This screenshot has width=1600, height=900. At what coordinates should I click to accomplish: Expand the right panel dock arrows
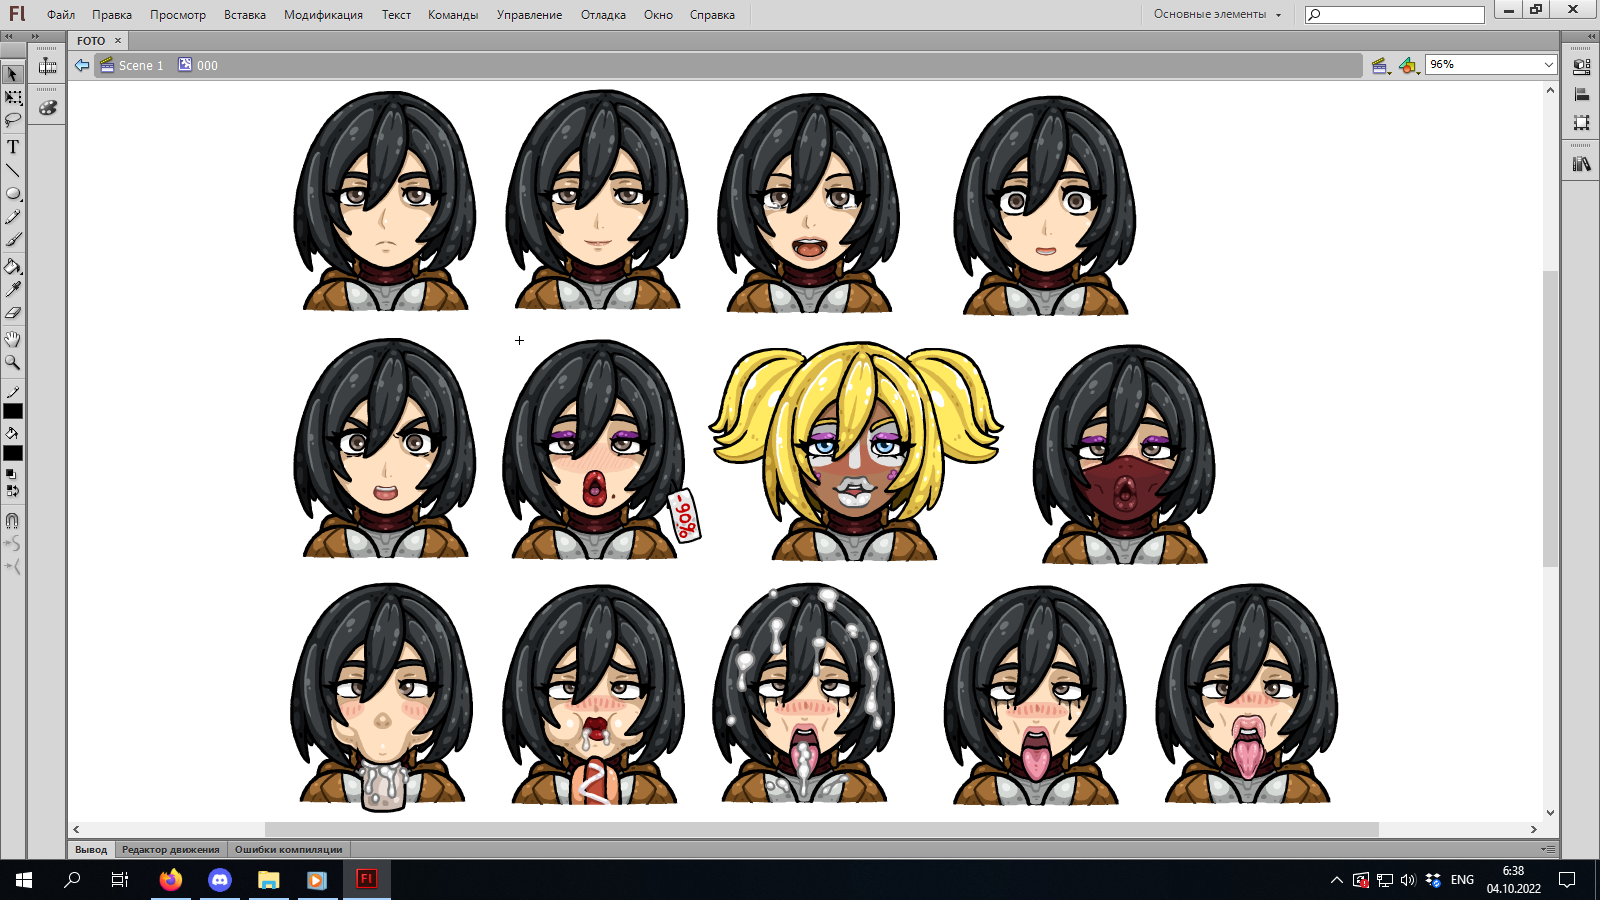coord(1590,36)
